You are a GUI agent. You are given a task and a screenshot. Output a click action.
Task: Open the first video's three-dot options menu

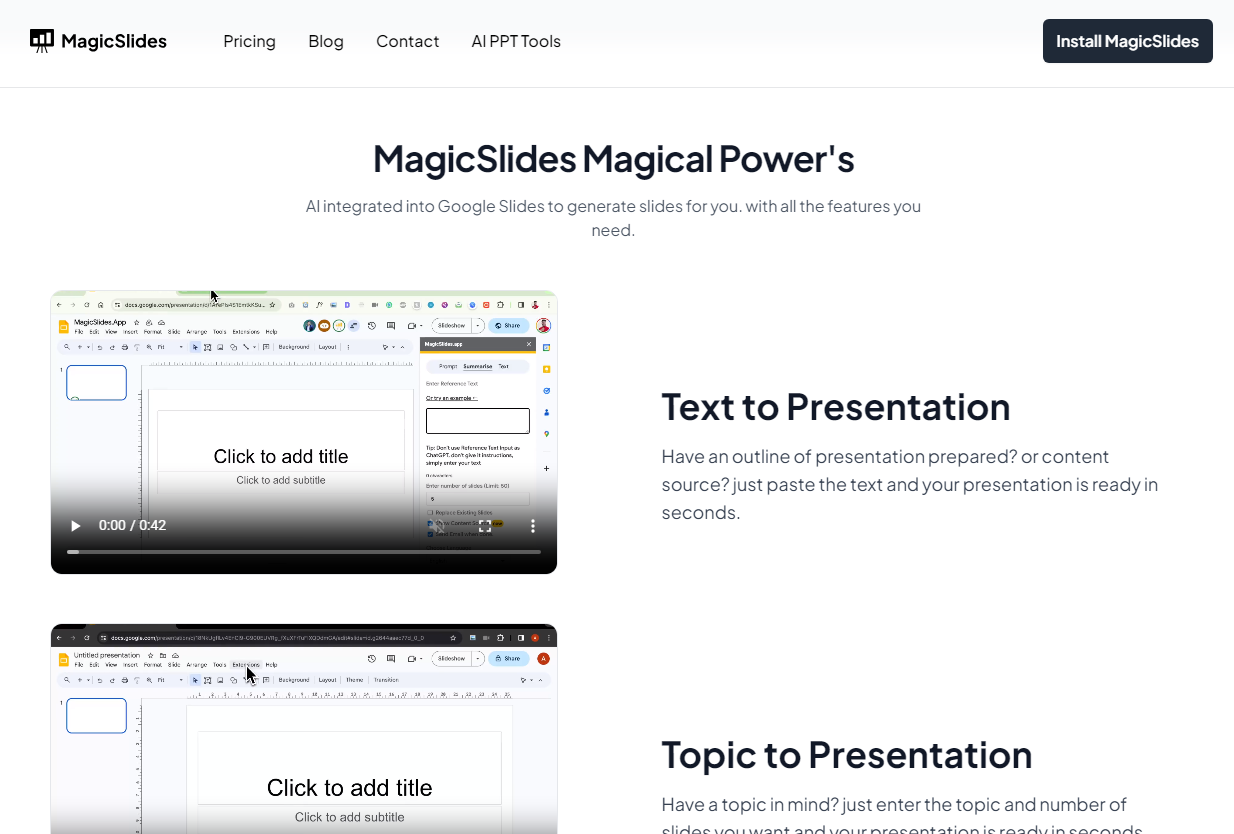click(533, 526)
